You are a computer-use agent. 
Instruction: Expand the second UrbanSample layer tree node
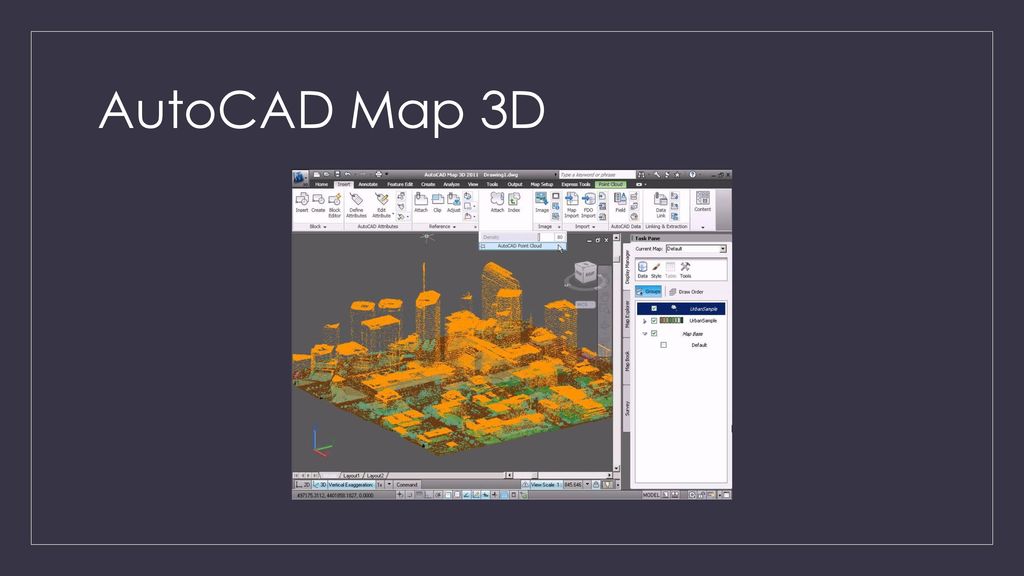[645, 321]
